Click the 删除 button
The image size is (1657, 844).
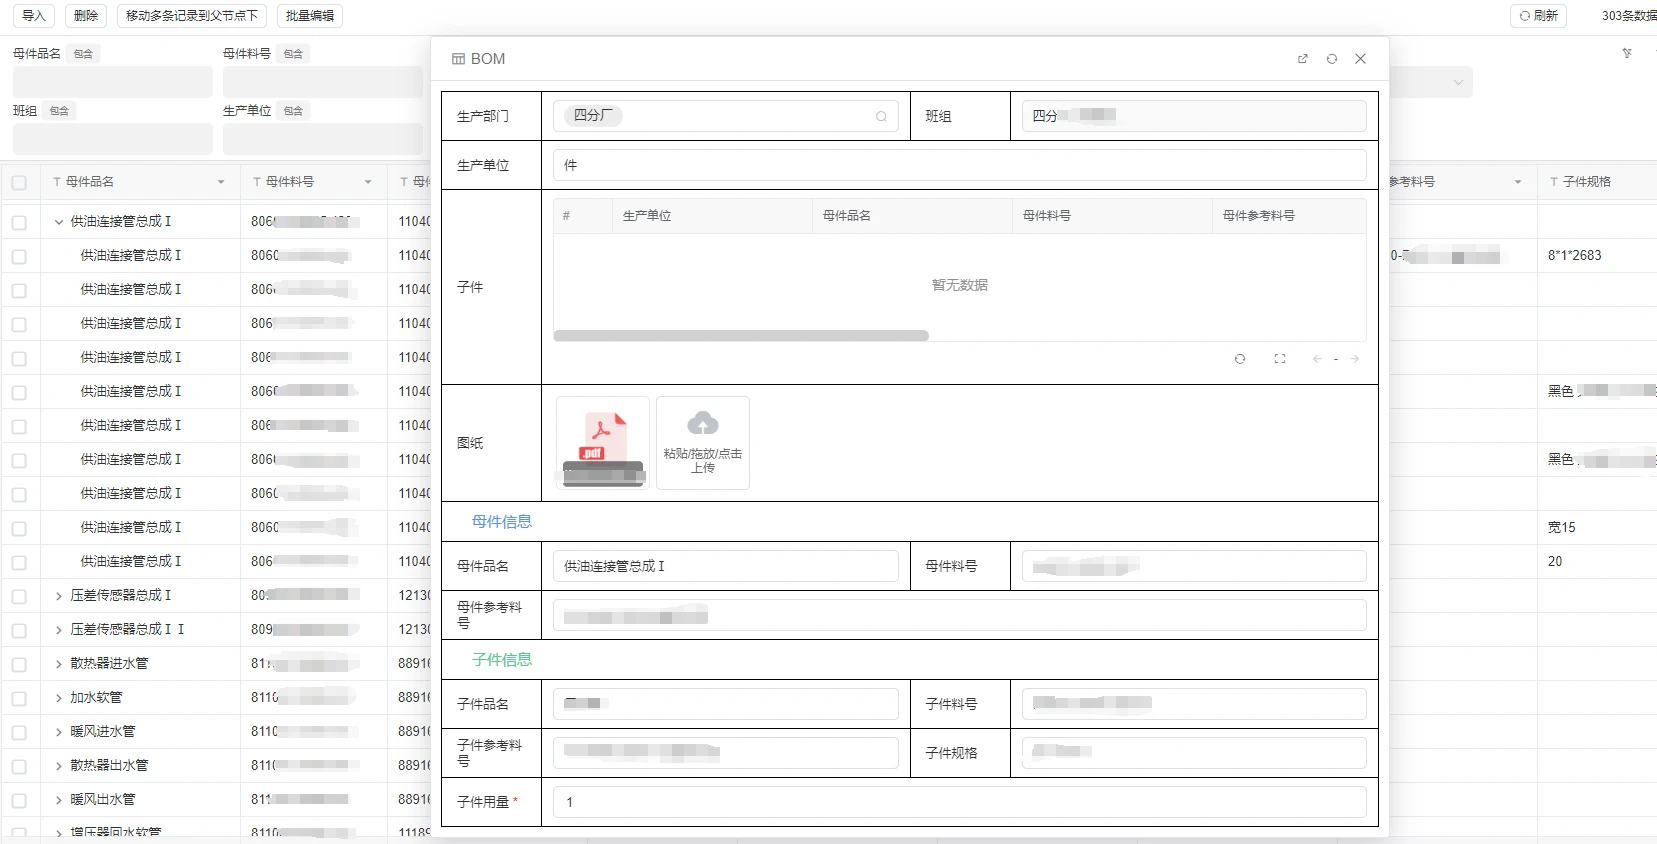(86, 16)
